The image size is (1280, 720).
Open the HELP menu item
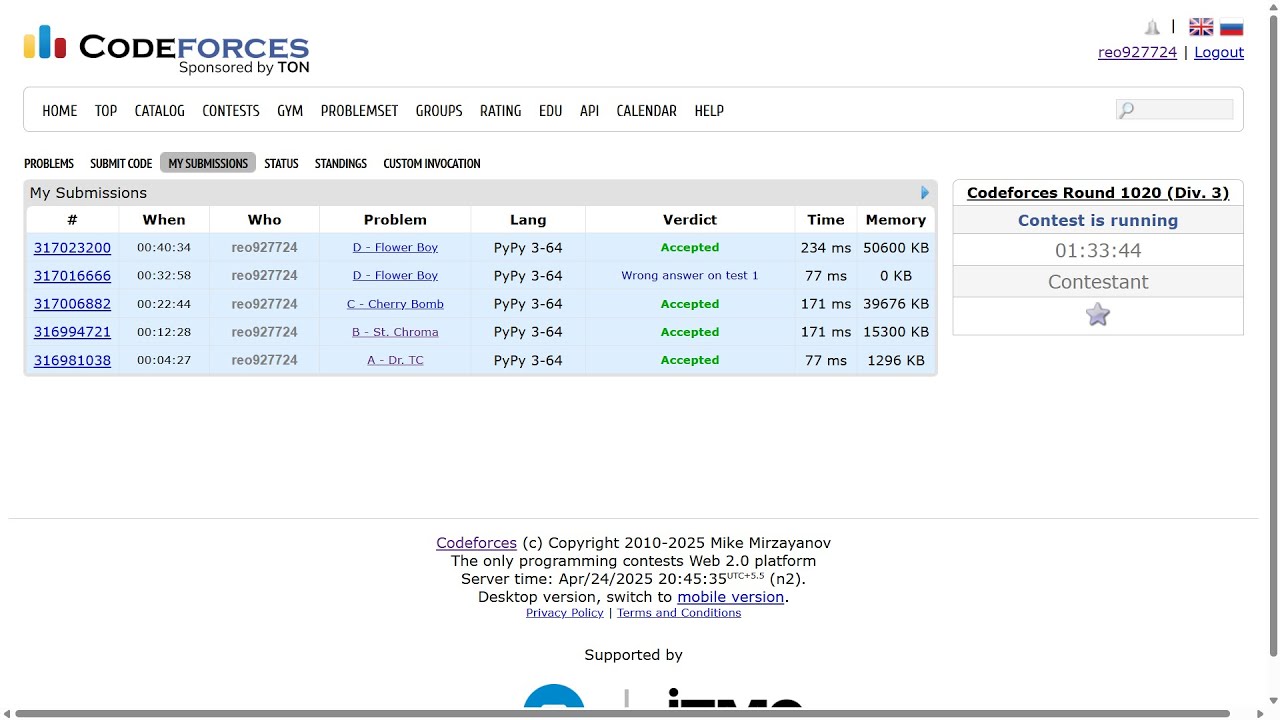[709, 111]
